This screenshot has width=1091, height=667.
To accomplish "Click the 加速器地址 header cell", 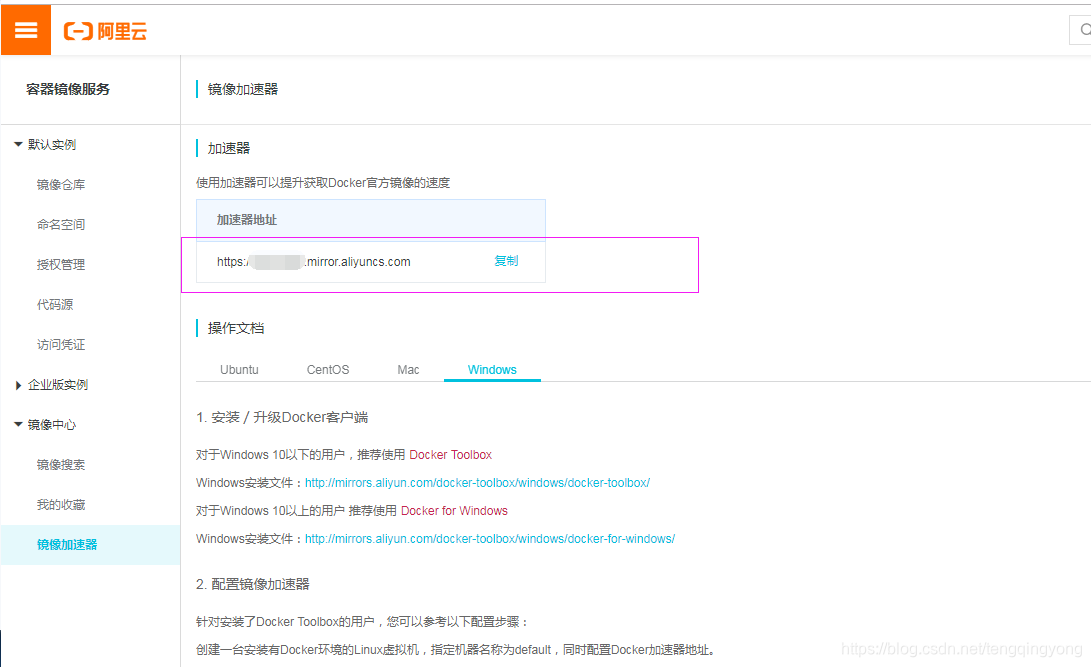I will point(371,220).
